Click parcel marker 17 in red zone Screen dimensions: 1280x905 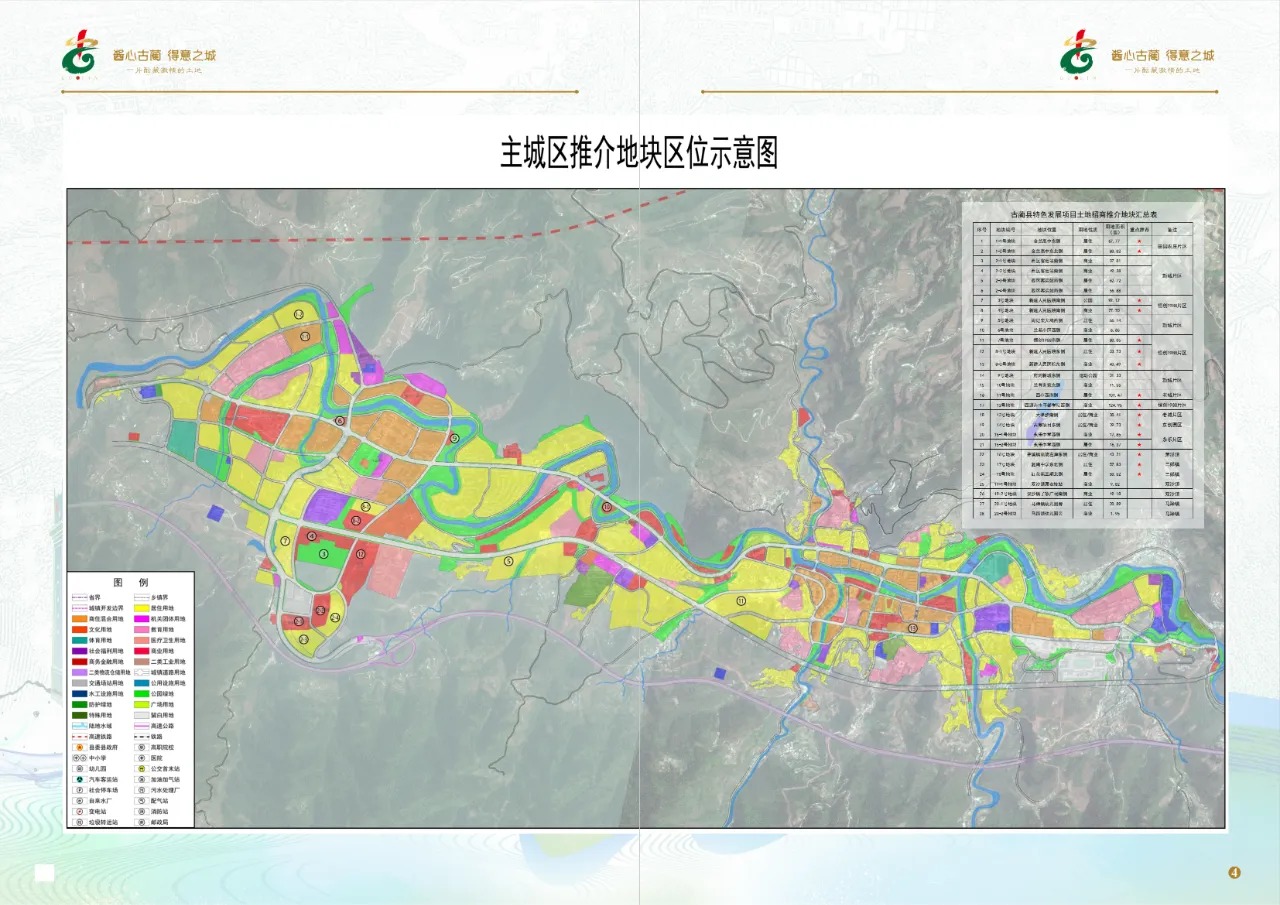pos(361,553)
